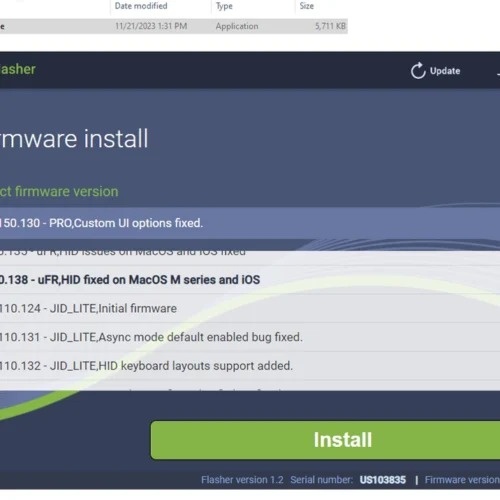Click the firmware install heading
The height and width of the screenshot is (500, 500).
(74, 139)
